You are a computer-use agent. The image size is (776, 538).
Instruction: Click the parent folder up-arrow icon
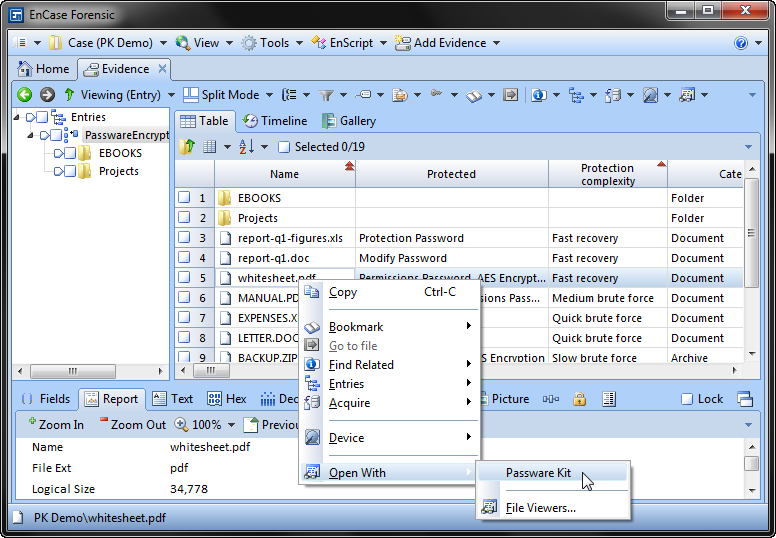(x=187, y=147)
